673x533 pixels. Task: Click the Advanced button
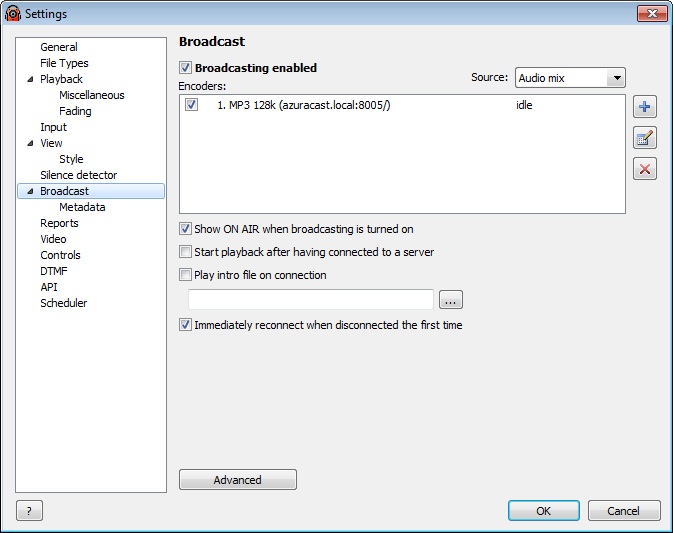click(238, 479)
